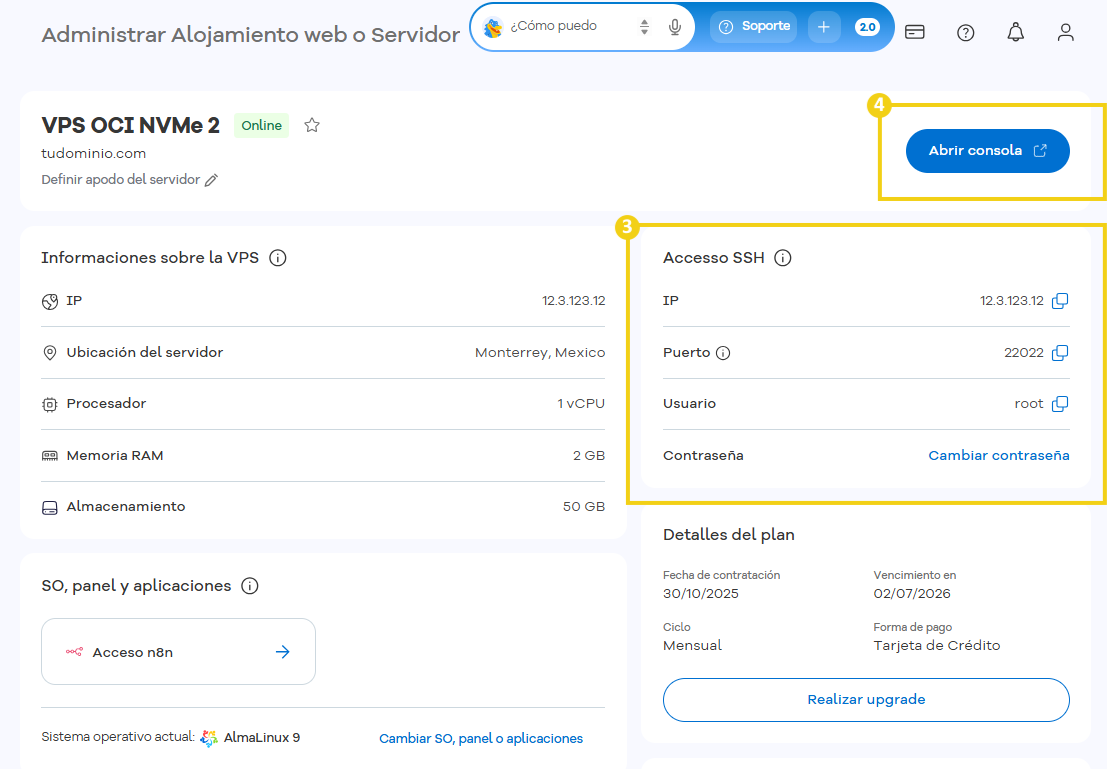Click the VPS IP value 12.3.123.12

click(573, 300)
